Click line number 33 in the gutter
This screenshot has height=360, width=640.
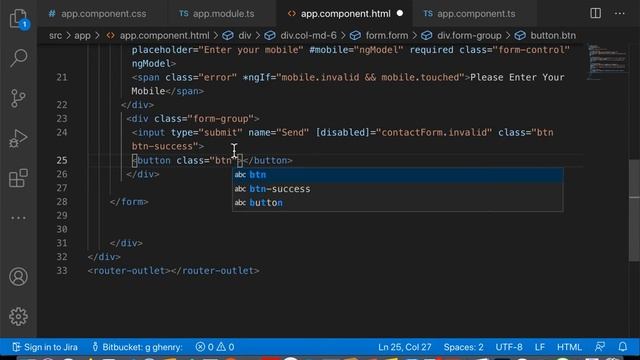point(62,271)
